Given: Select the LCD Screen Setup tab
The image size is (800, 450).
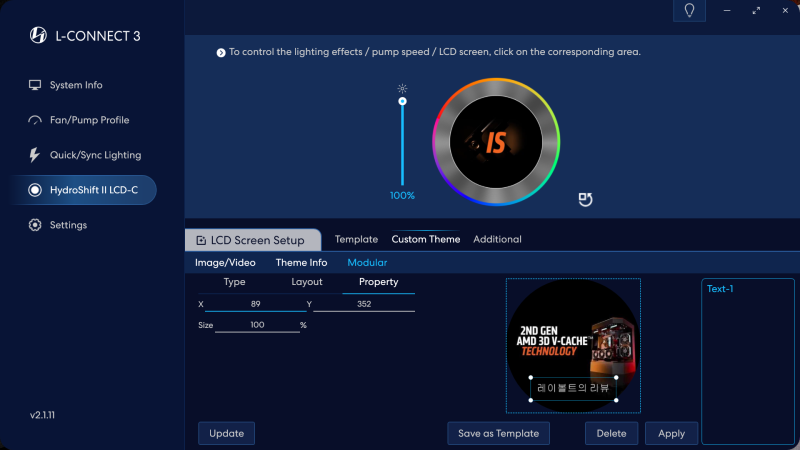Looking at the screenshot, I should [x=253, y=240].
